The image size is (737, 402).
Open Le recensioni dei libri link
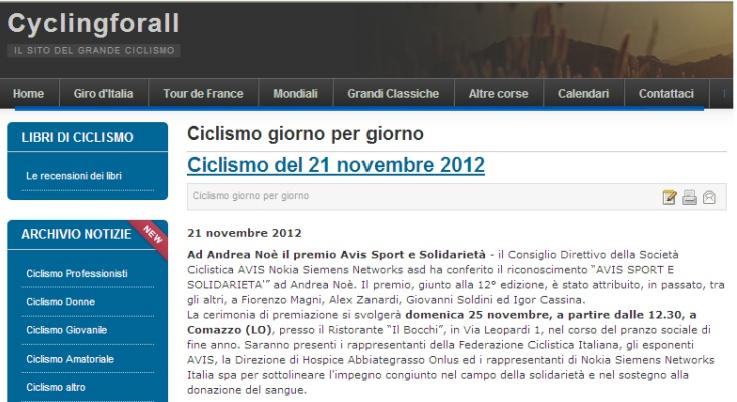(74, 176)
